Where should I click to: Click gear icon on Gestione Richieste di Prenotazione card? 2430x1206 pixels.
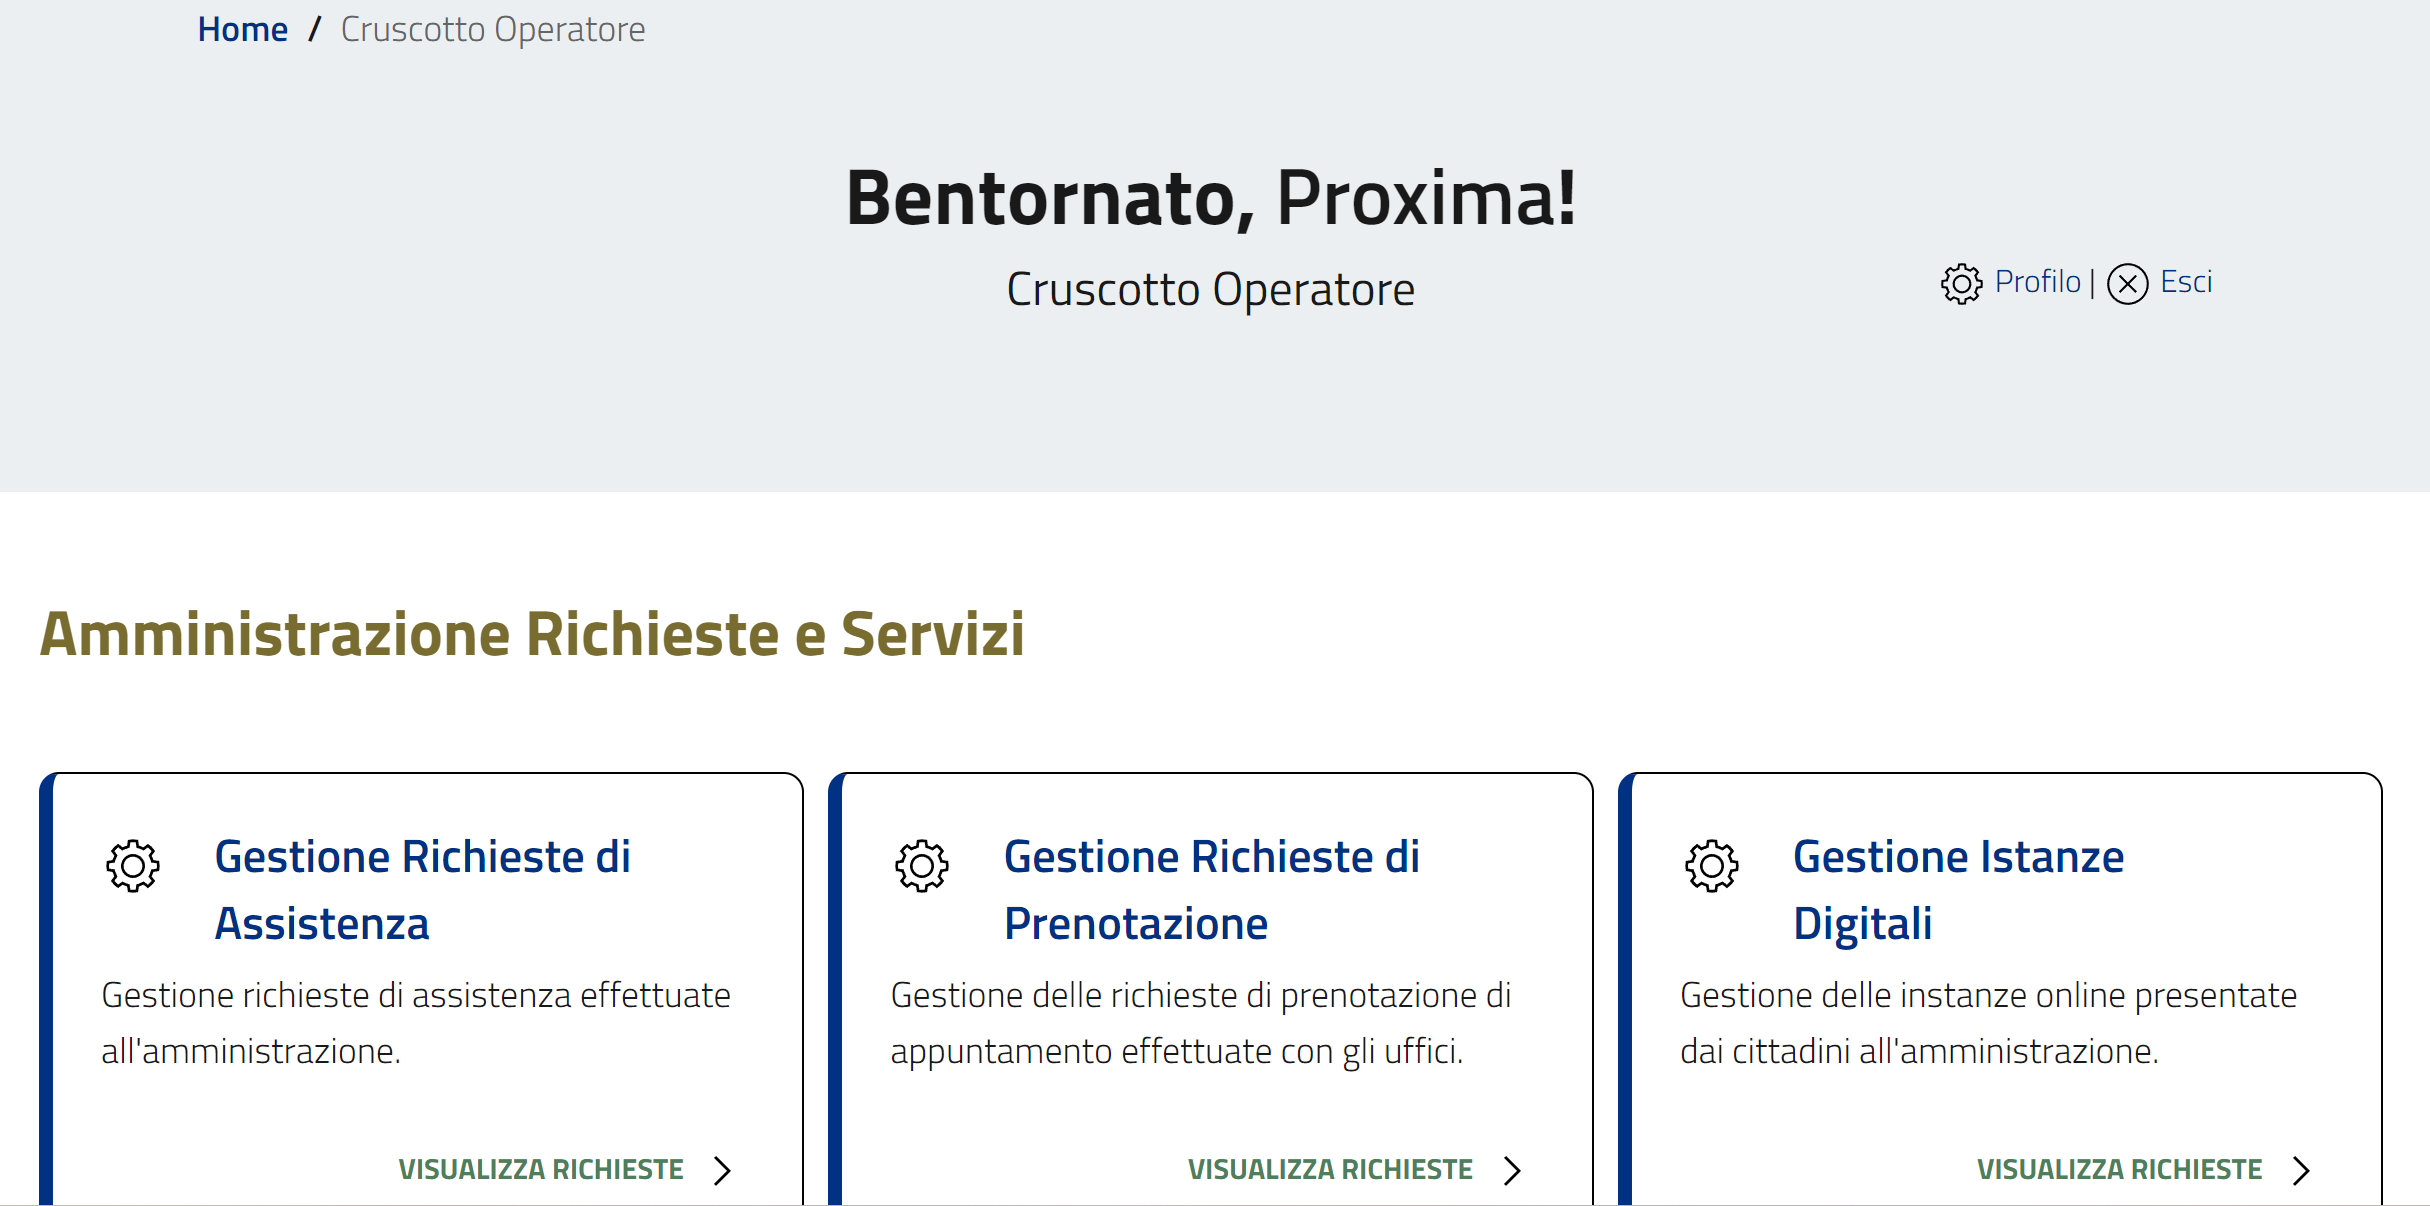(x=922, y=866)
